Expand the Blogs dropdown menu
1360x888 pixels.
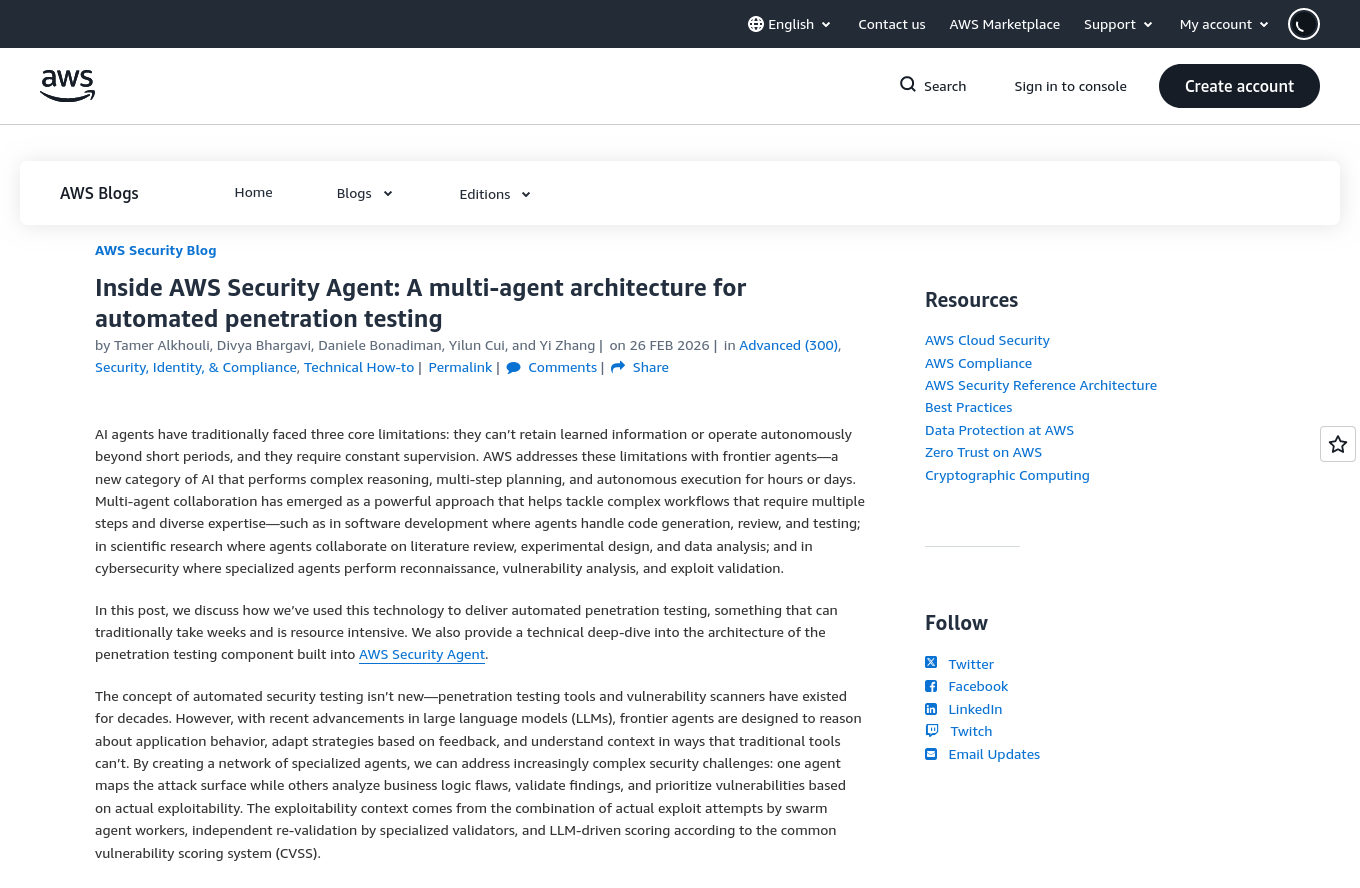point(364,194)
